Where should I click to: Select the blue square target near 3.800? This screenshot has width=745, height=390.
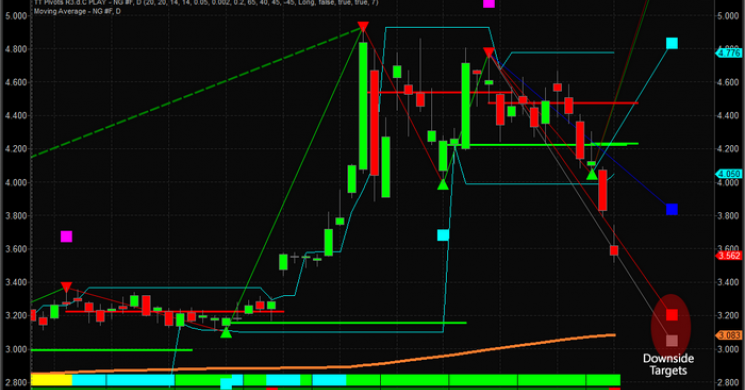click(671, 209)
